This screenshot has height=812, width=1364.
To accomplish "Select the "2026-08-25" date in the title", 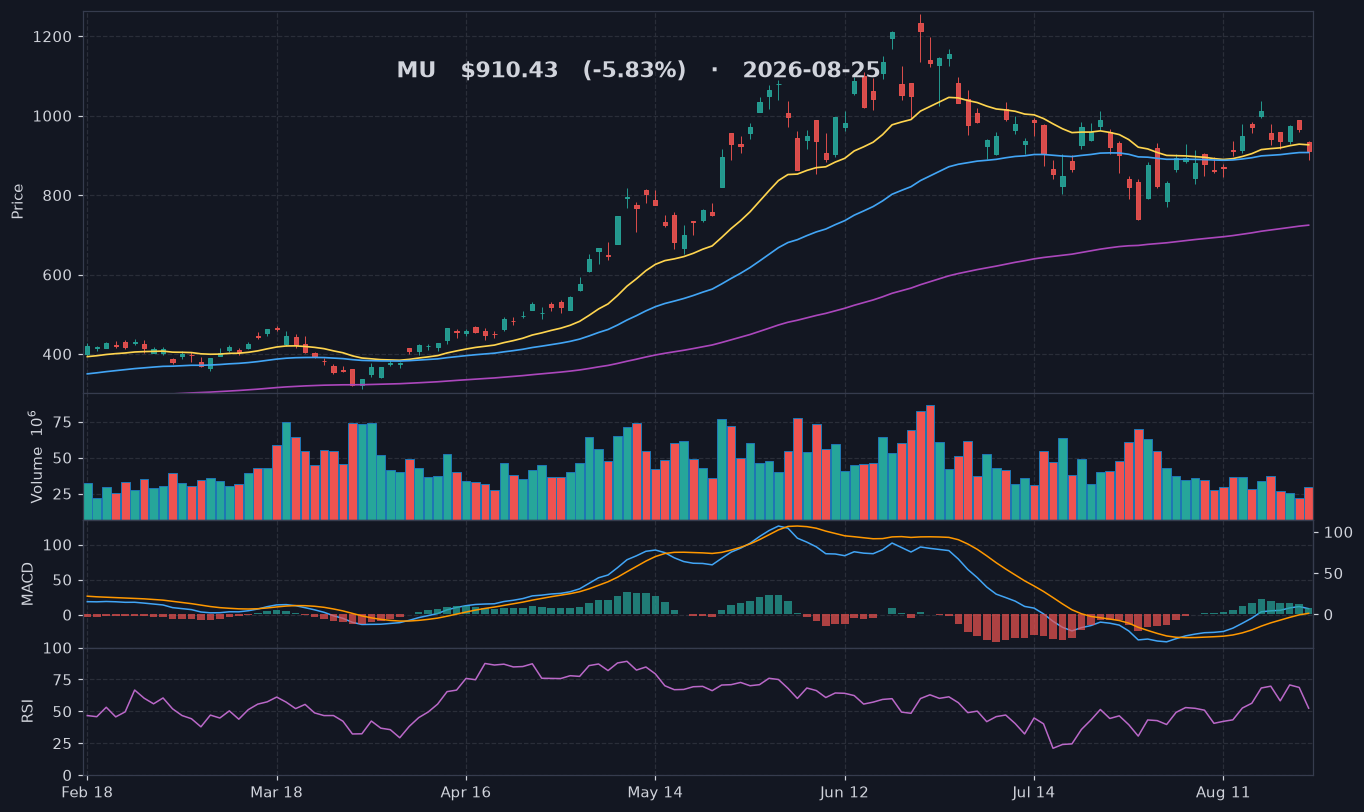I will pyautogui.click(x=811, y=71).
